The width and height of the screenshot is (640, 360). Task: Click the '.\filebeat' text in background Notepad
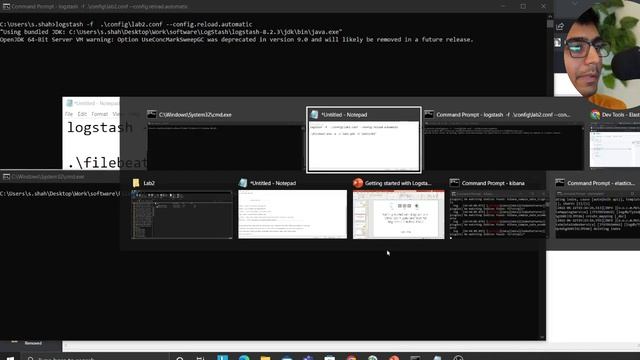click(107, 163)
